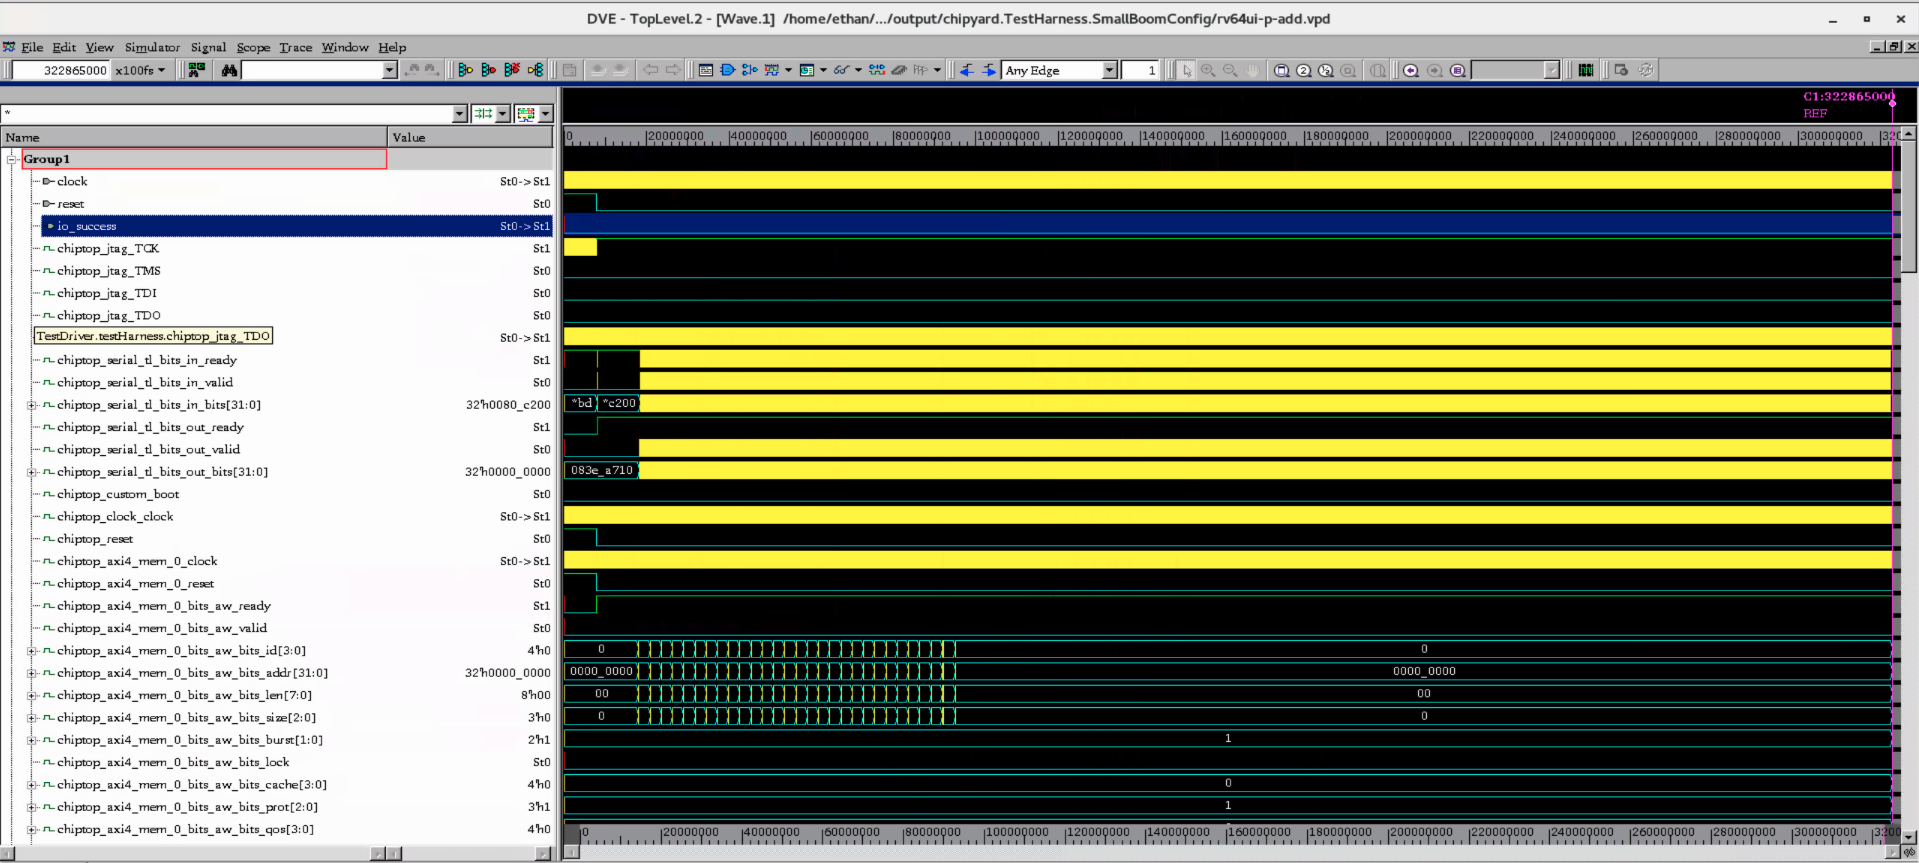Click the simulator restart icon with red X
Viewport: 1919px width, 863px height.
coord(512,70)
